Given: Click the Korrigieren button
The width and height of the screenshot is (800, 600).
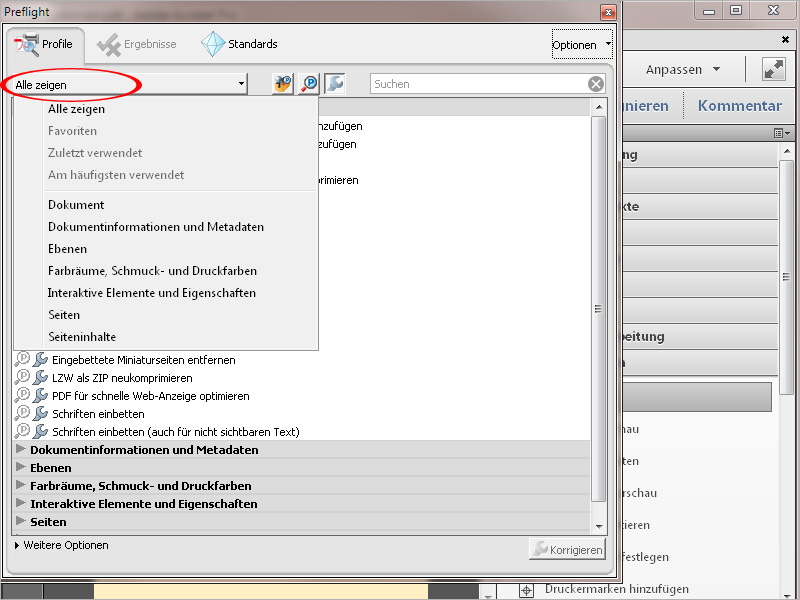Looking at the screenshot, I should coord(567,549).
